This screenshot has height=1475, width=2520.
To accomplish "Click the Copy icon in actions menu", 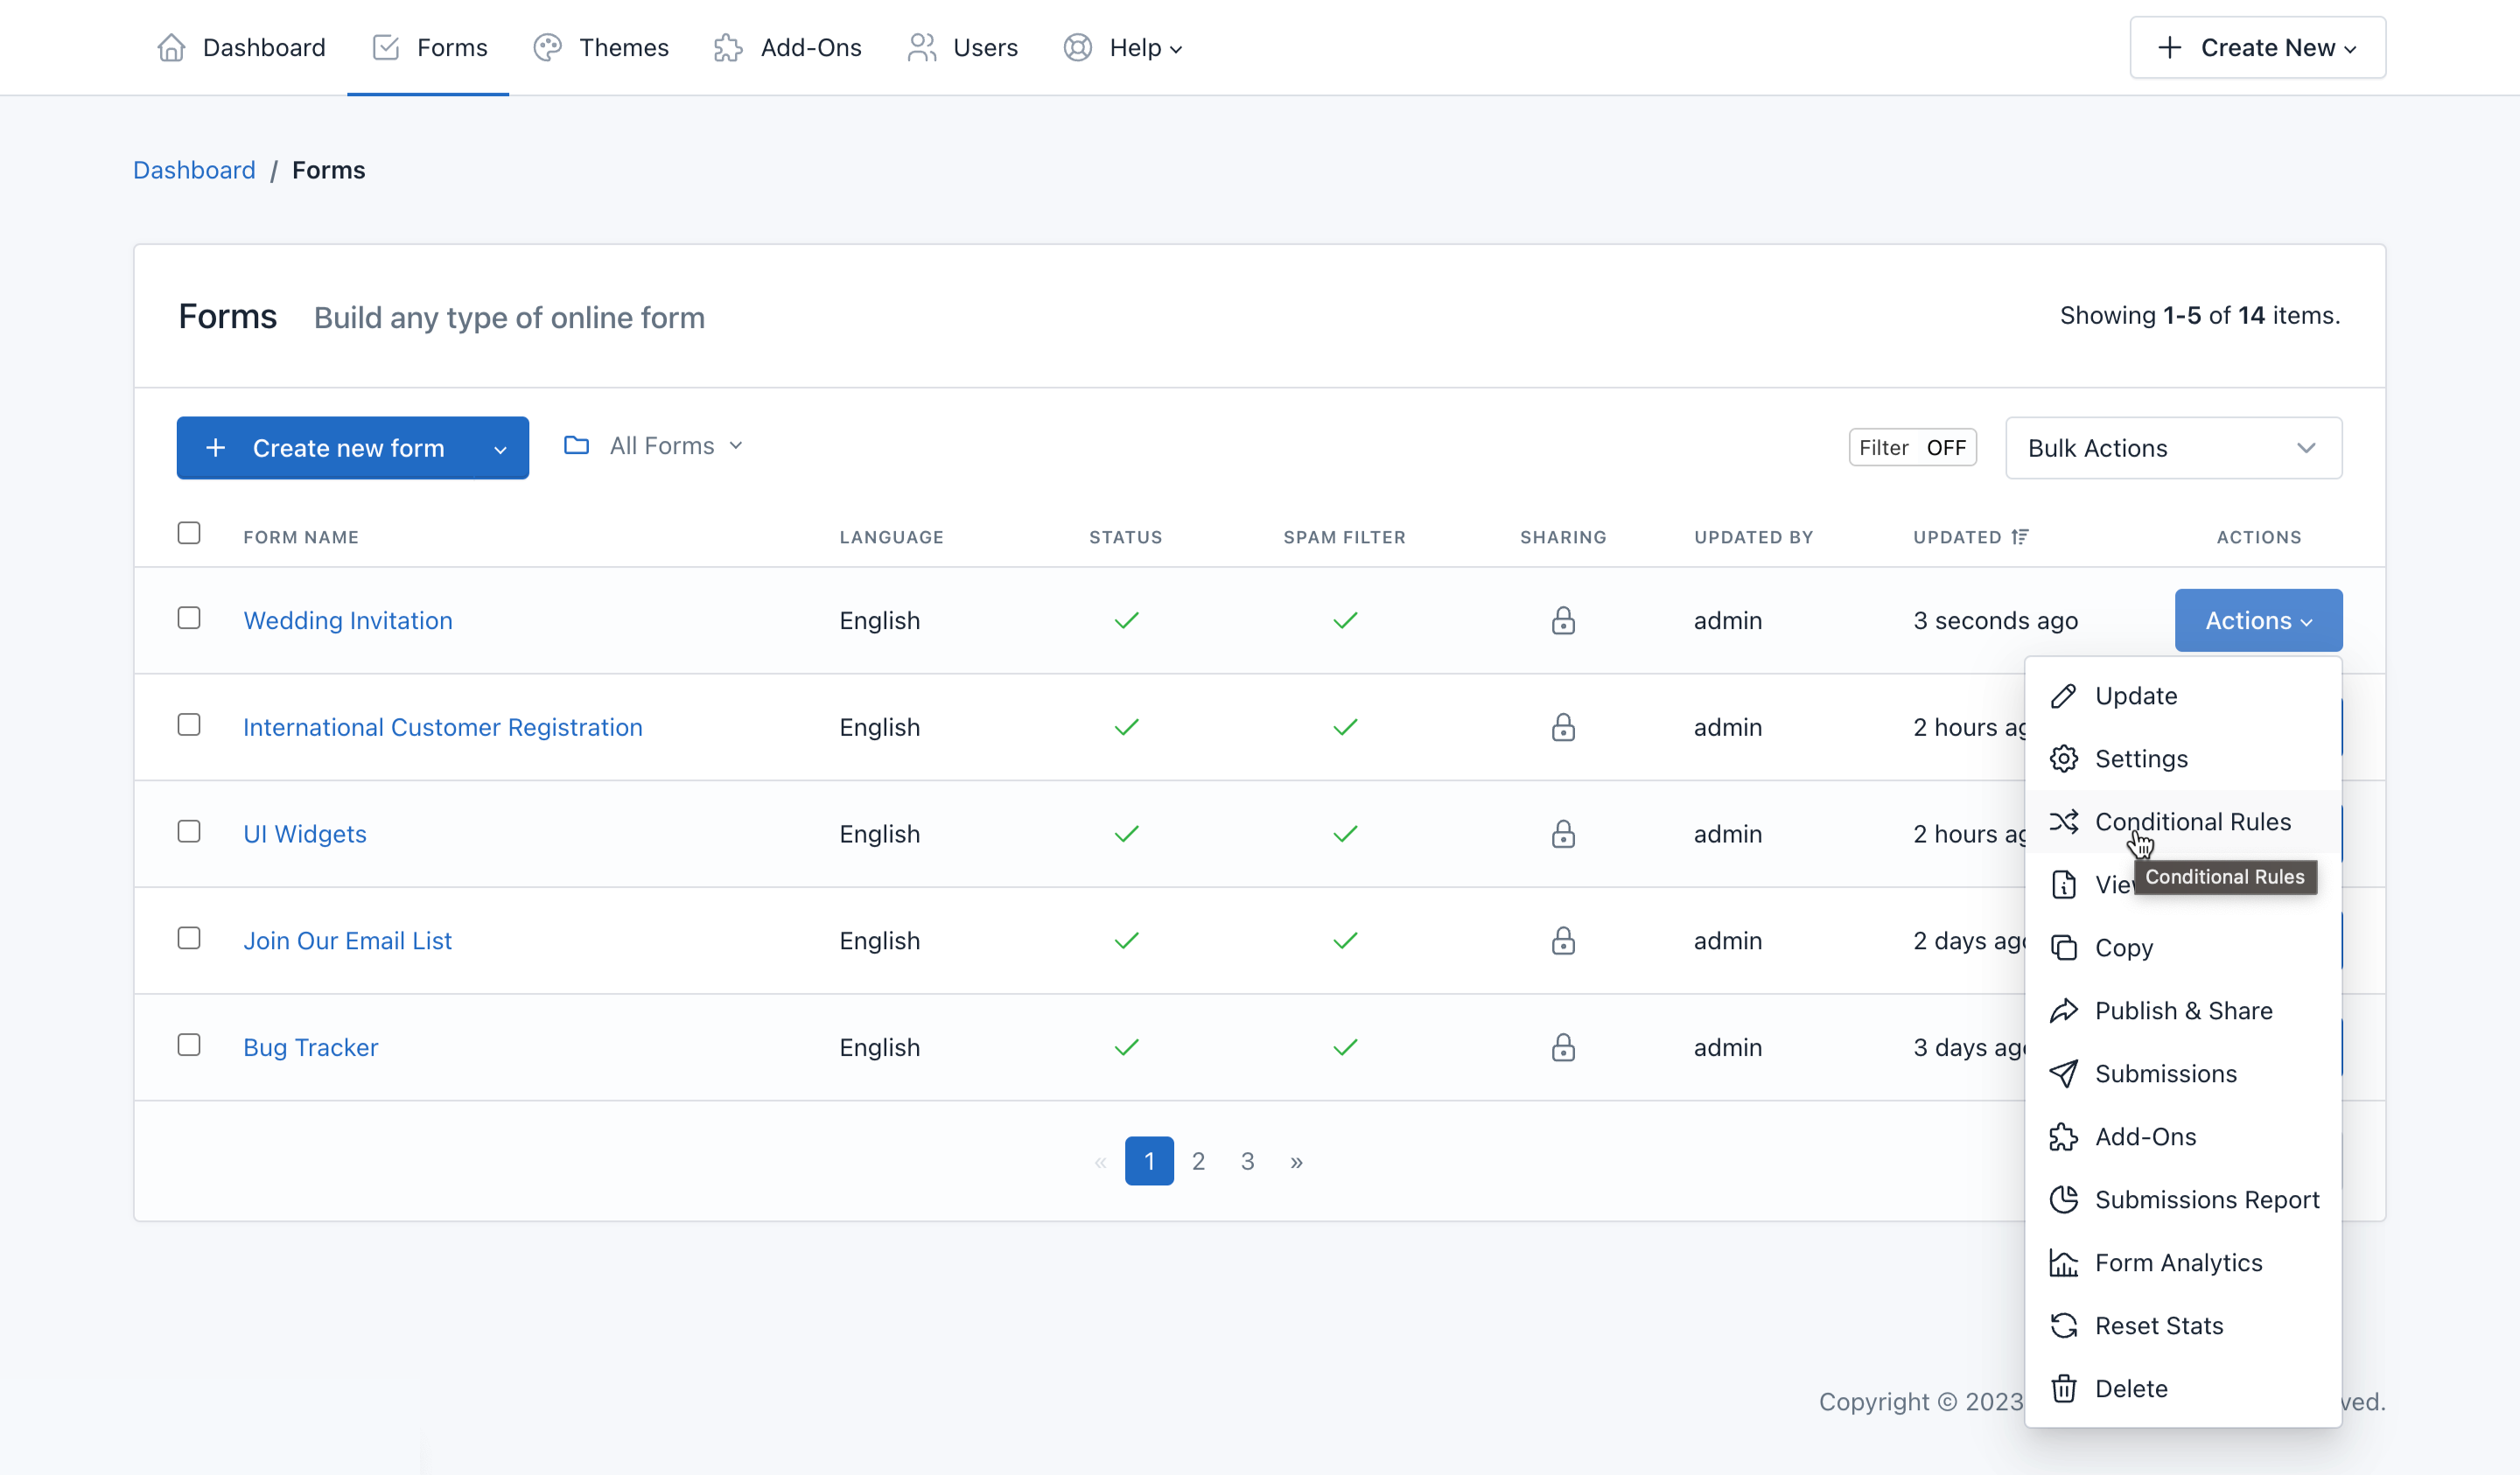I will click(2065, 948).
